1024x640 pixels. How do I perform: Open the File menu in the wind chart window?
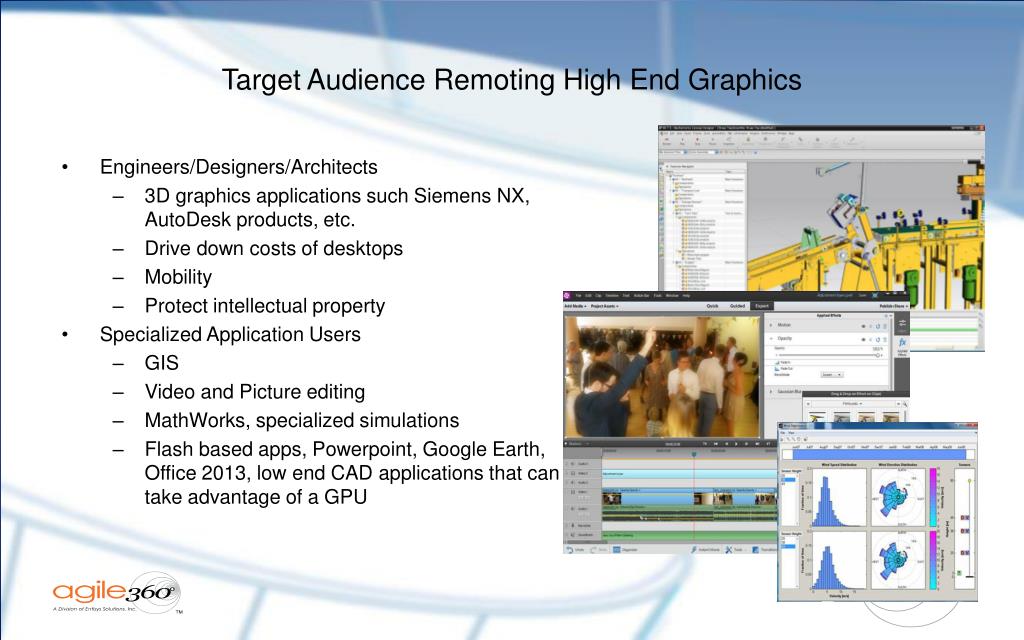[x=784, y=432]
